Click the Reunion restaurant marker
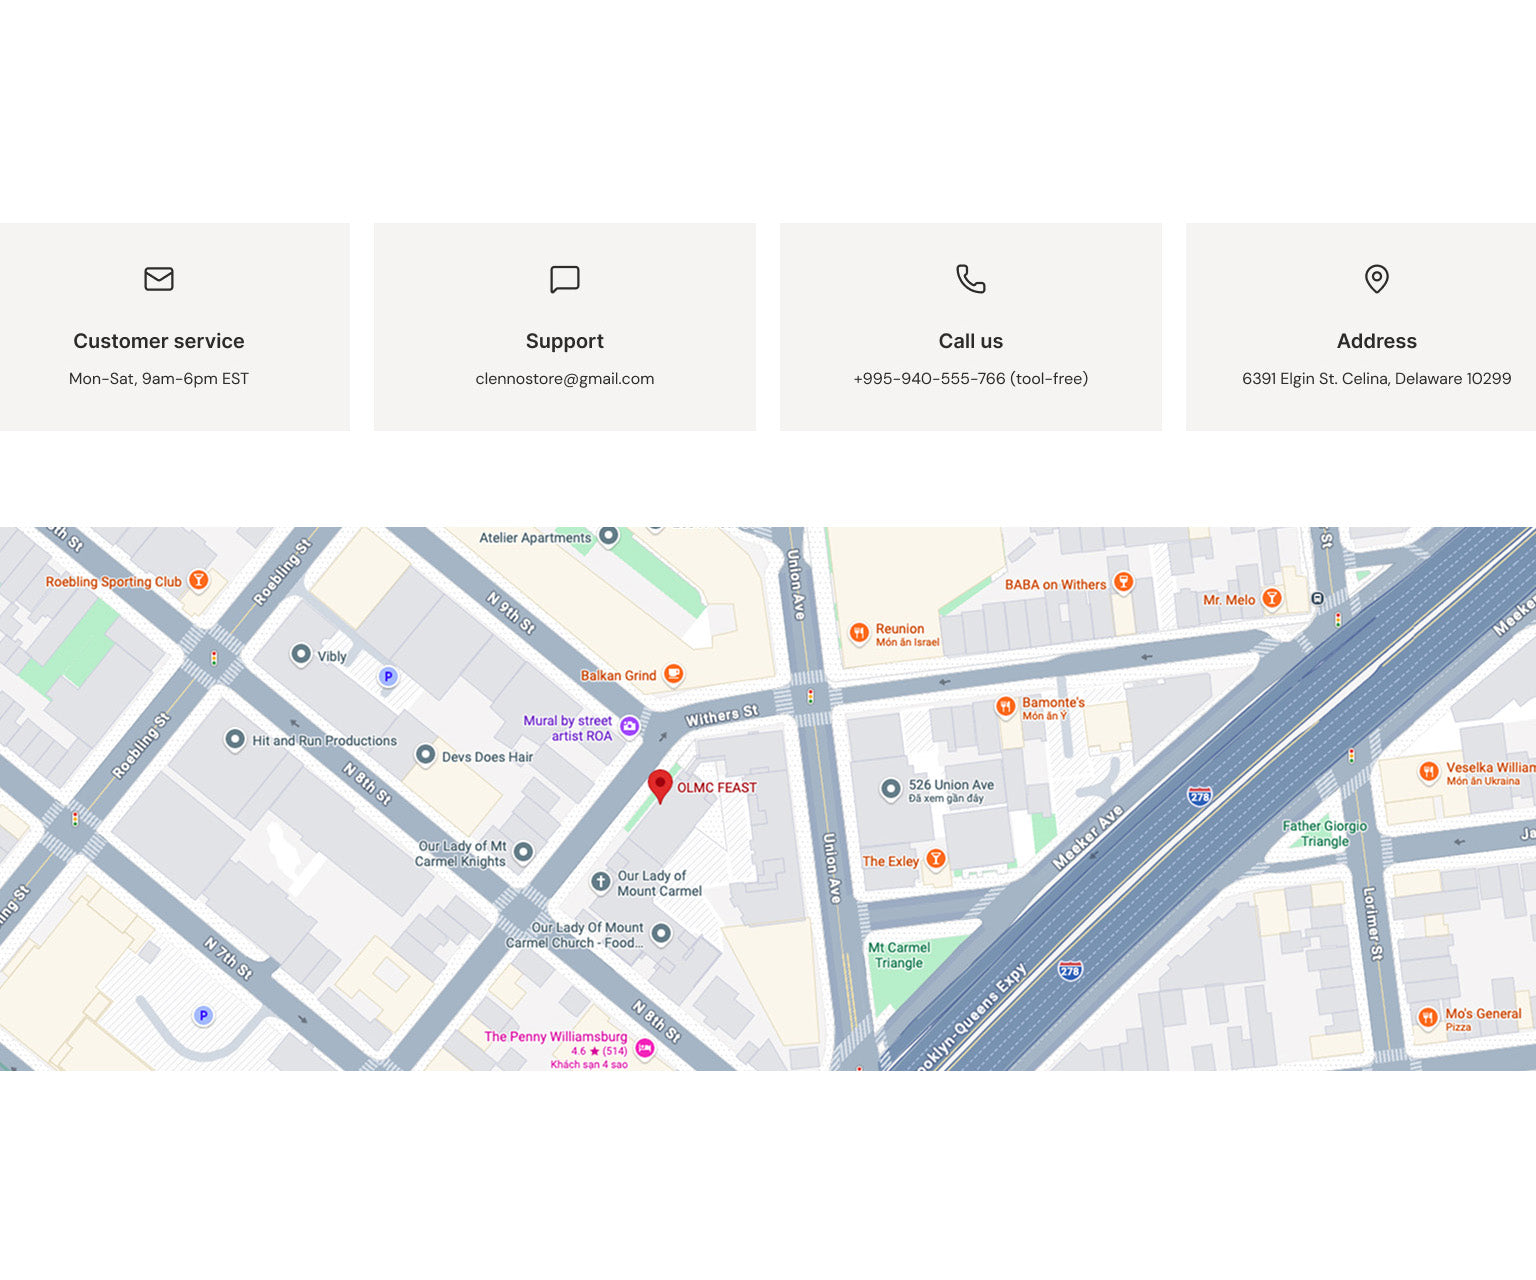 pyautogui.click(x=858, y=632)
